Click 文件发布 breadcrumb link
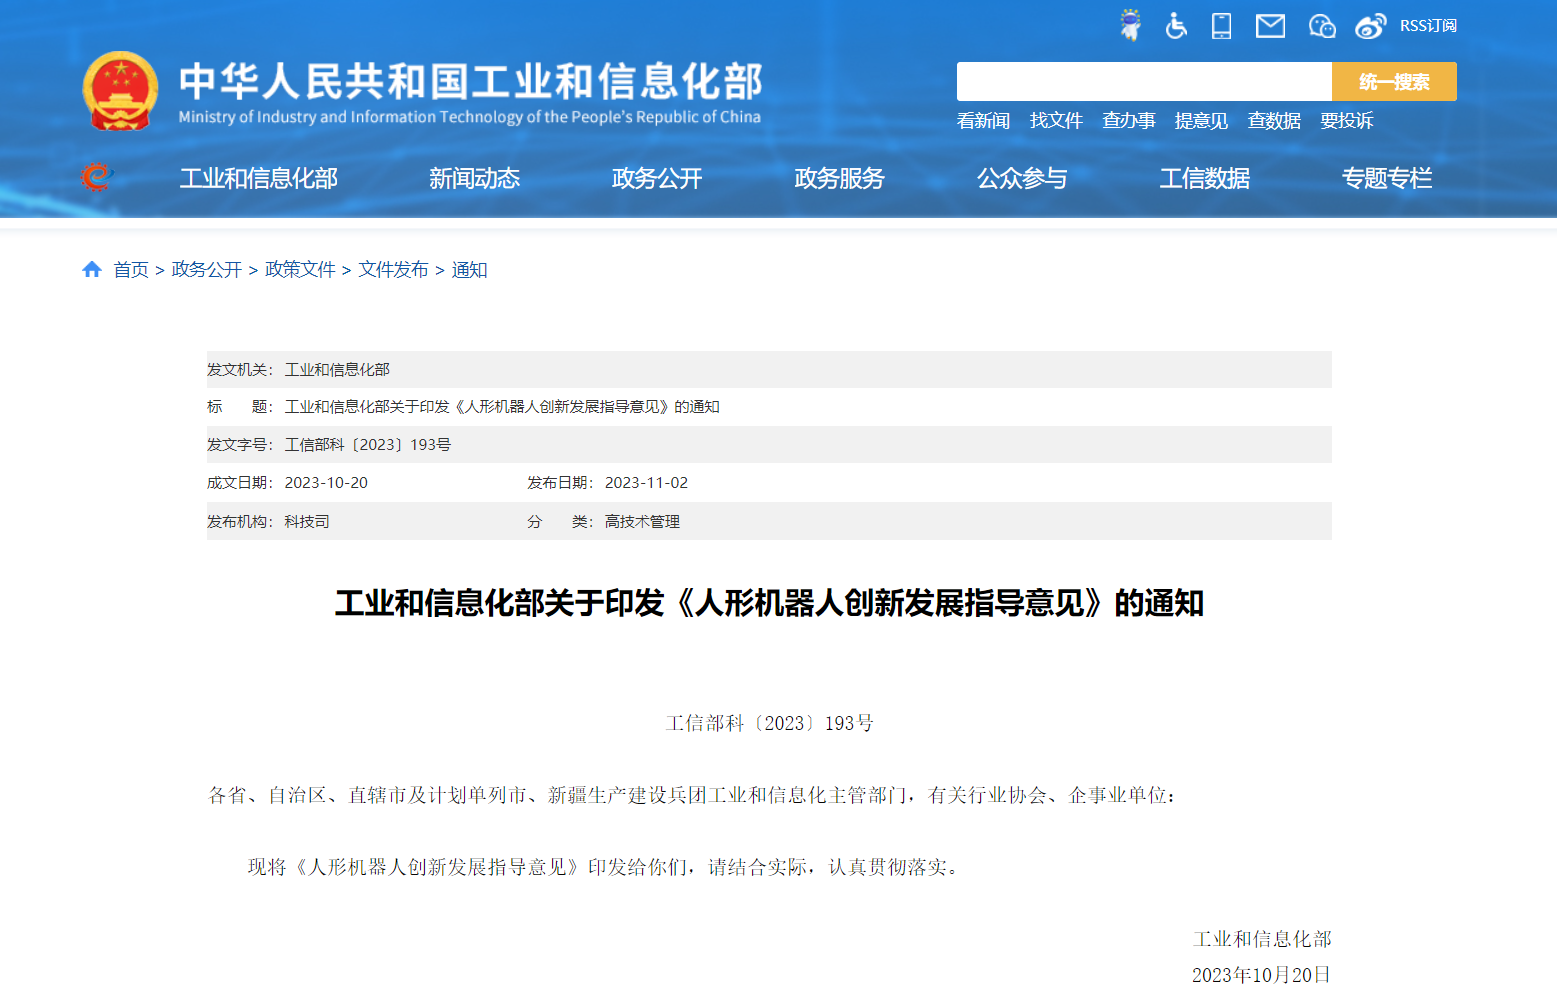1557x992 pixels. 393,270
